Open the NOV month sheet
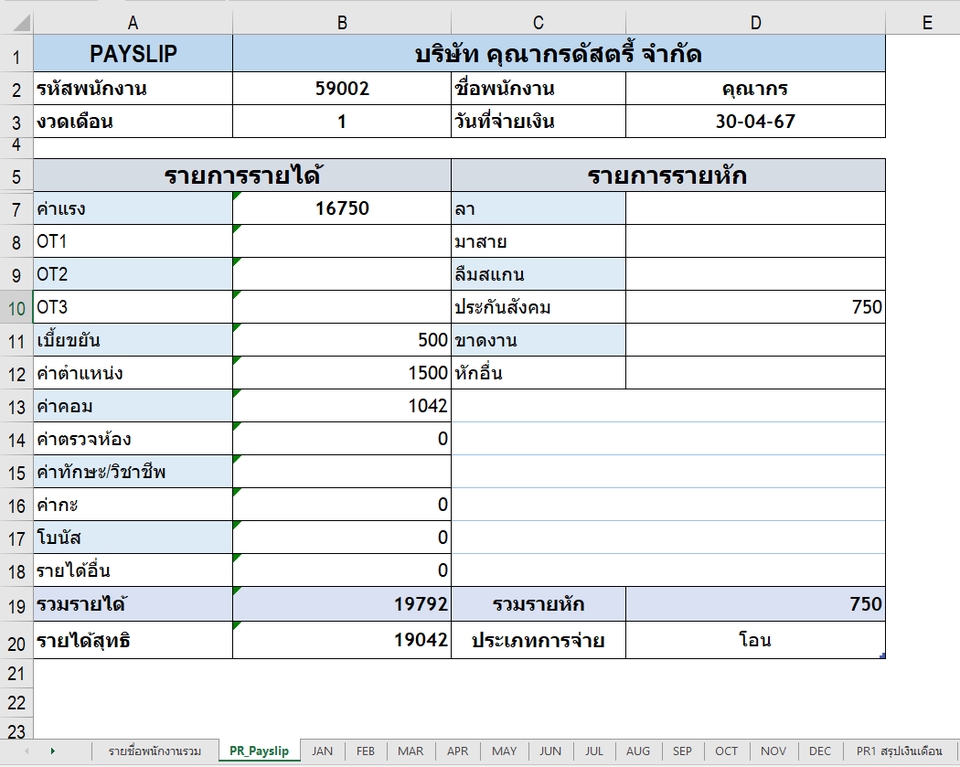Image resolution: width=960 pixels, height=767 pixels. [773, 750]
